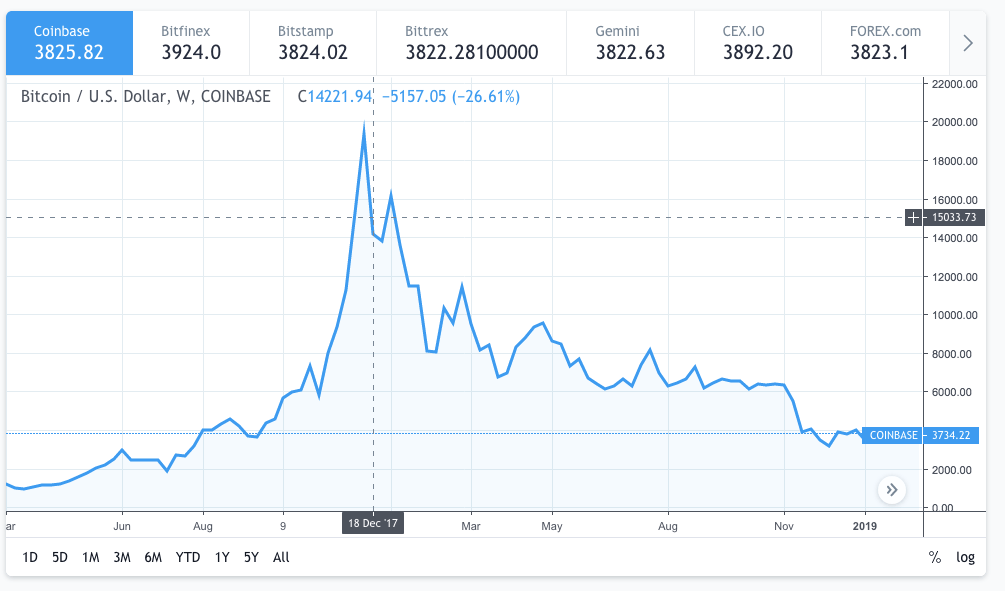Select the Bittrex exchange tab
Viewport: 1005px width, 591px height.
471,42
